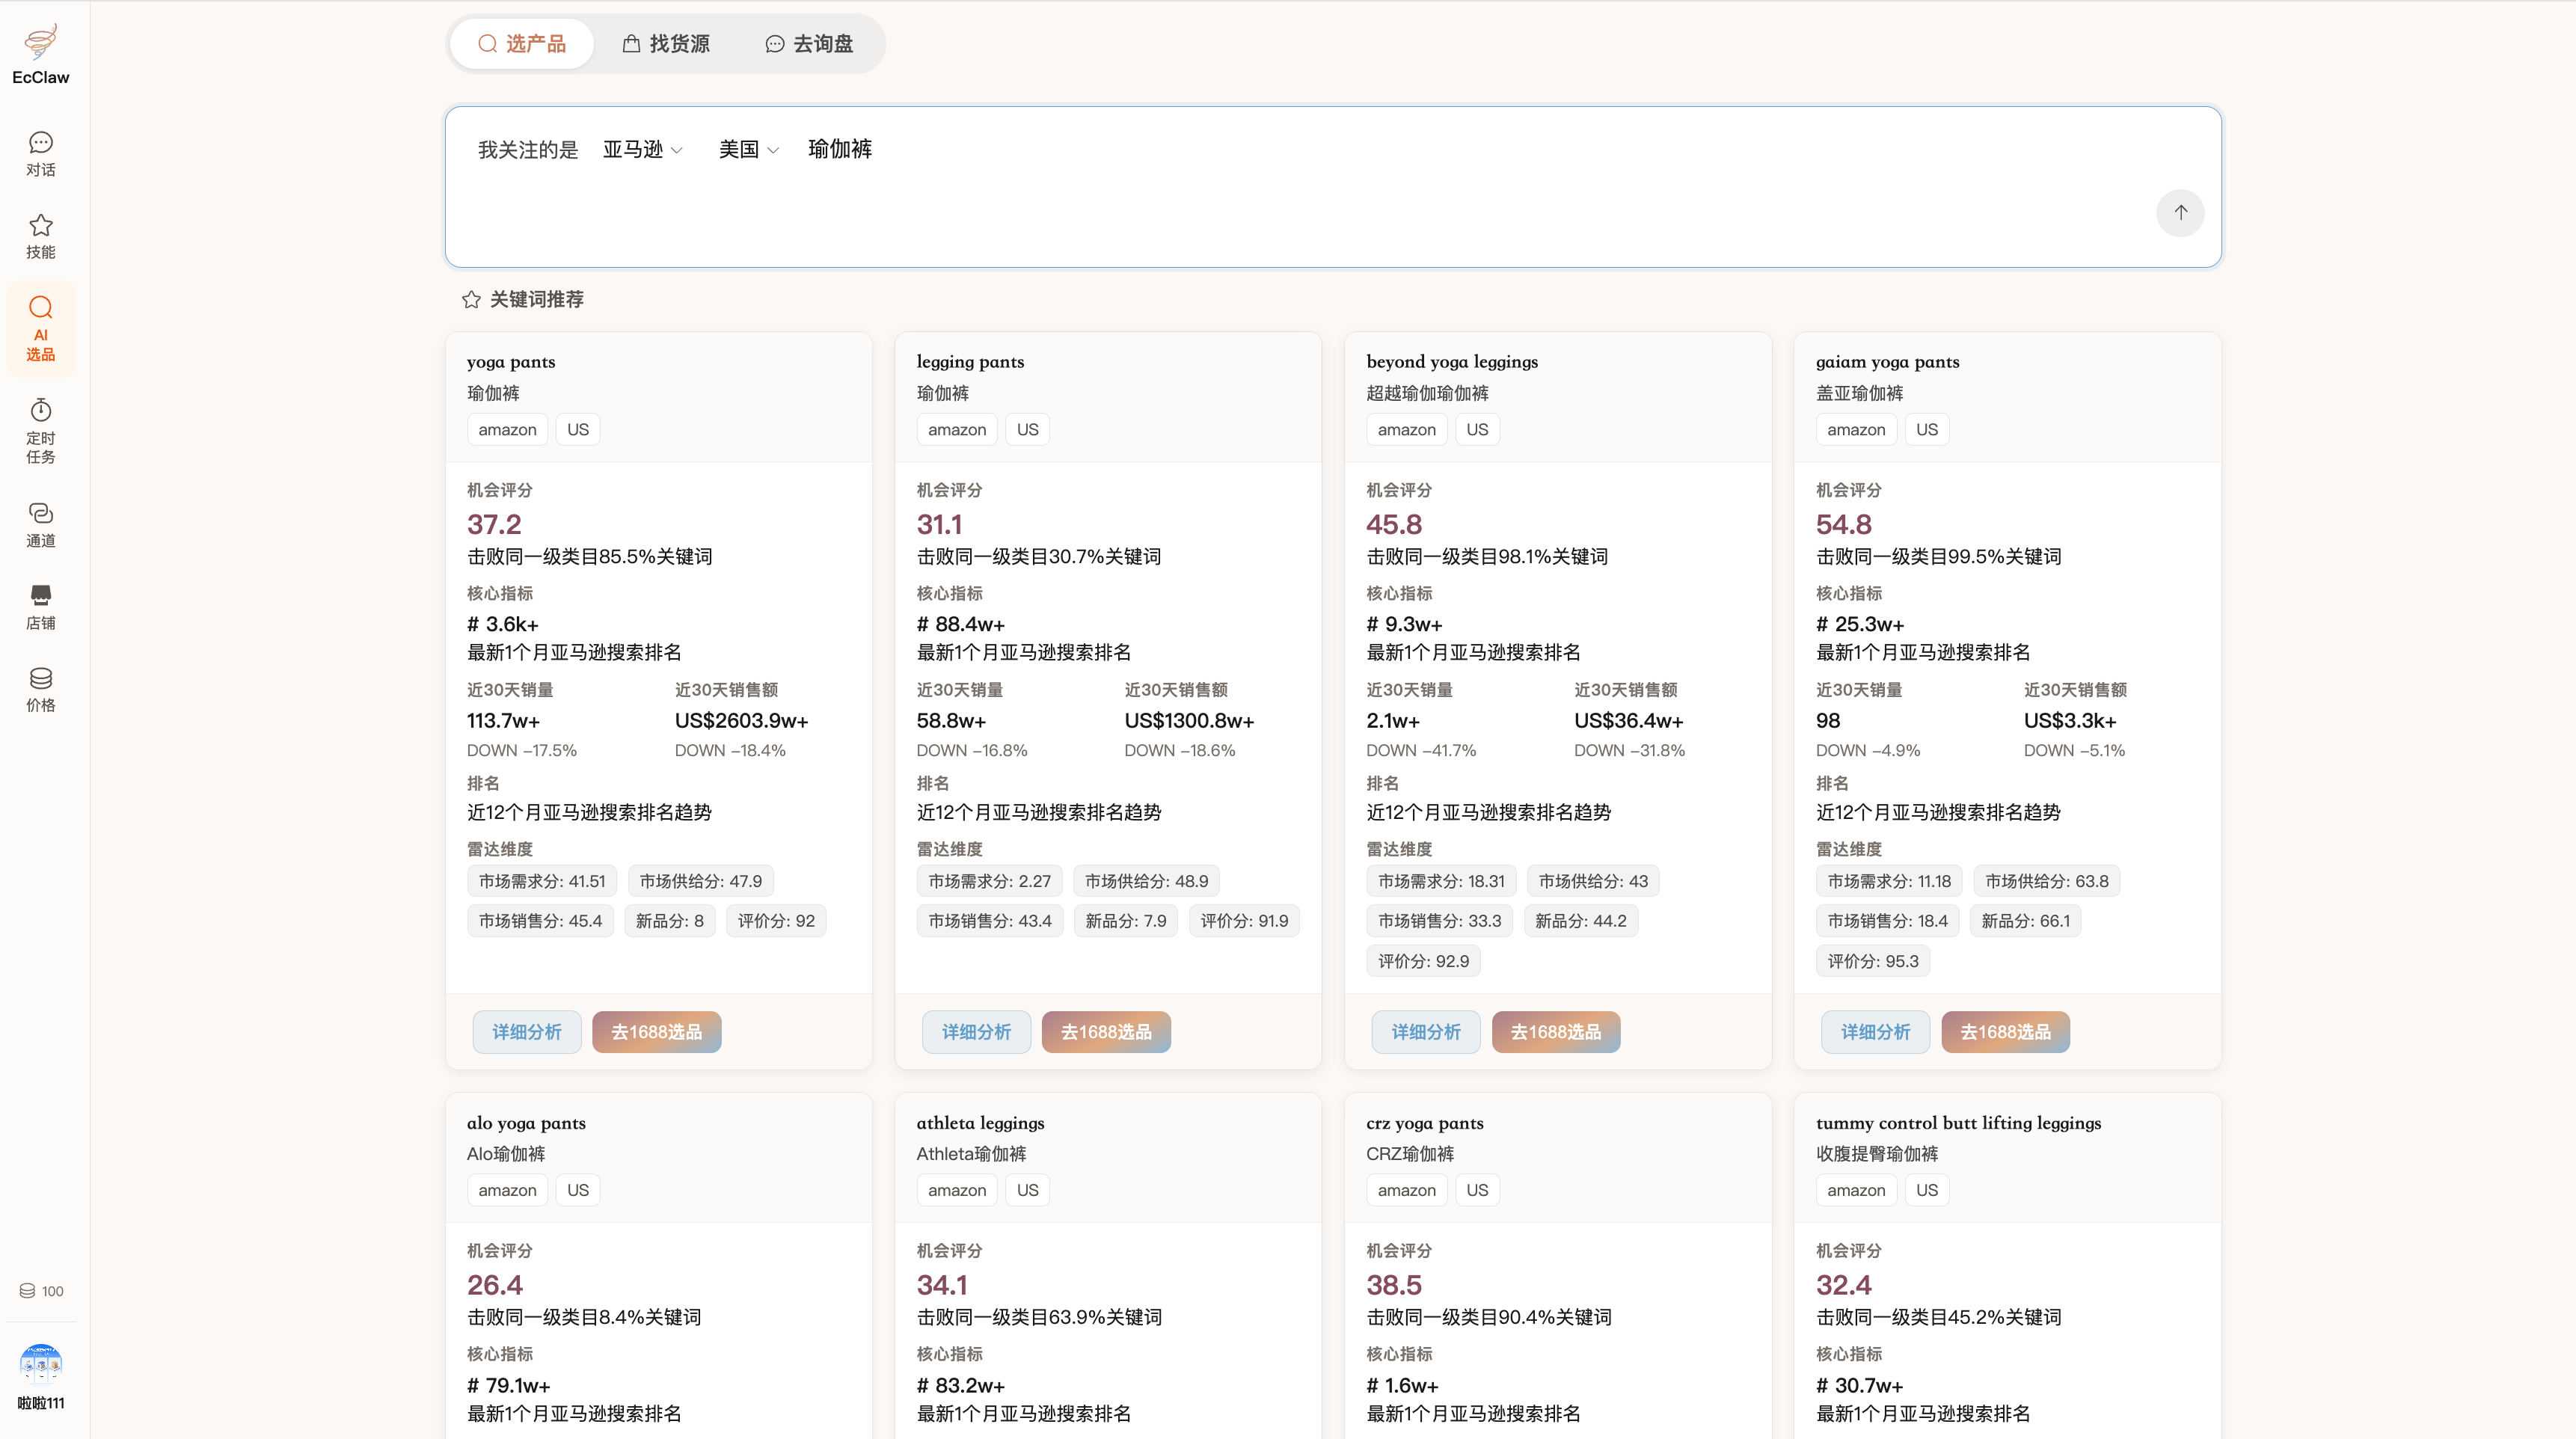Open 详细分析 for yoga pants card
This screenshot has height=1439, width=2576.
click(526, 1031)
